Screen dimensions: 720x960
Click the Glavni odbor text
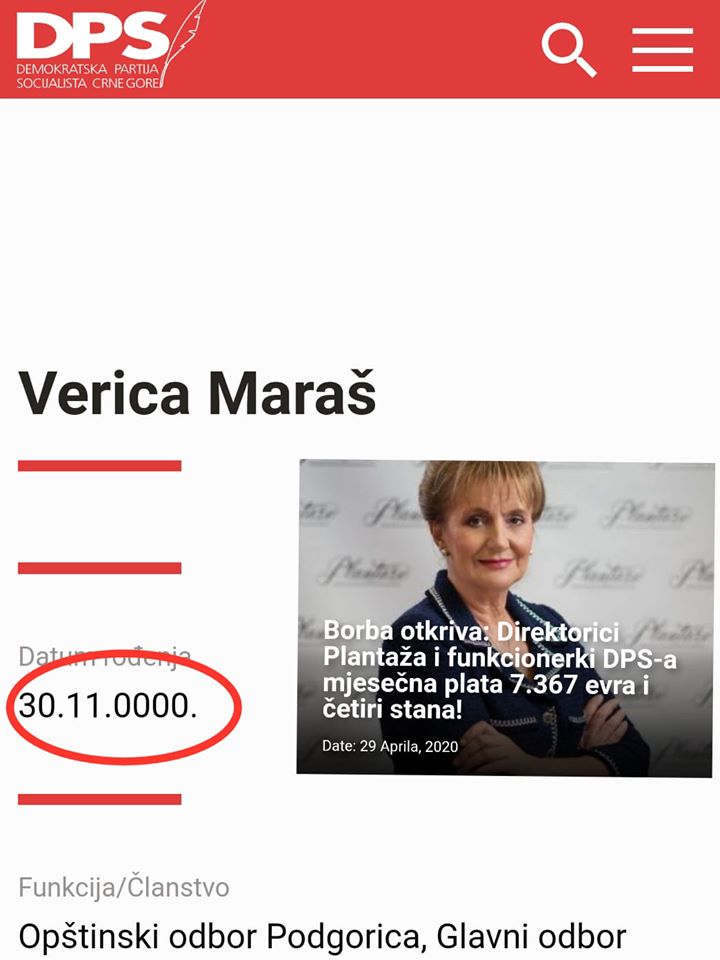click(x=531, y=937)
